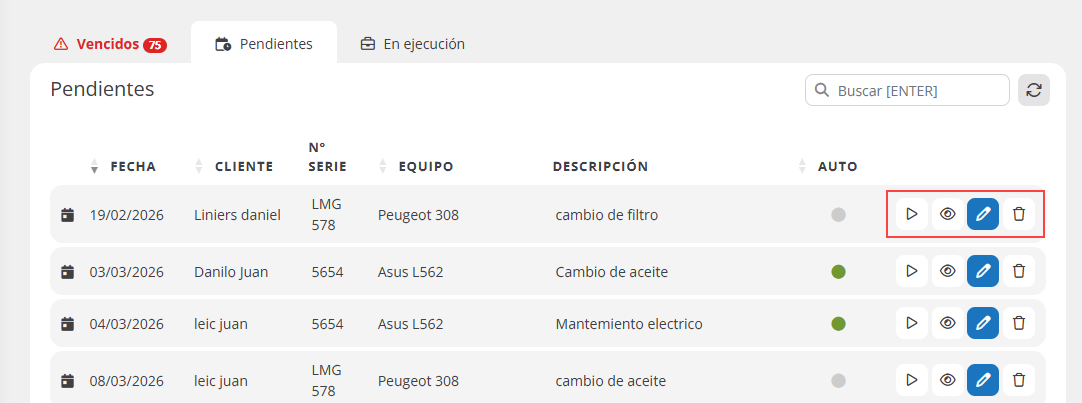Edit the Mantemiento electrico entry
This screenshot has width=1082, height=403.
click(x=983, y=323)
